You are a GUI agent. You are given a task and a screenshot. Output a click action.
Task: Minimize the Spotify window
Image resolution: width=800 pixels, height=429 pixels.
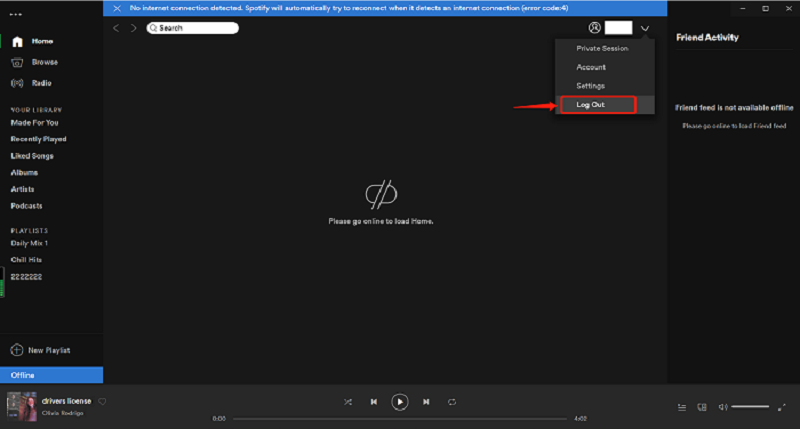coord(743,9)
